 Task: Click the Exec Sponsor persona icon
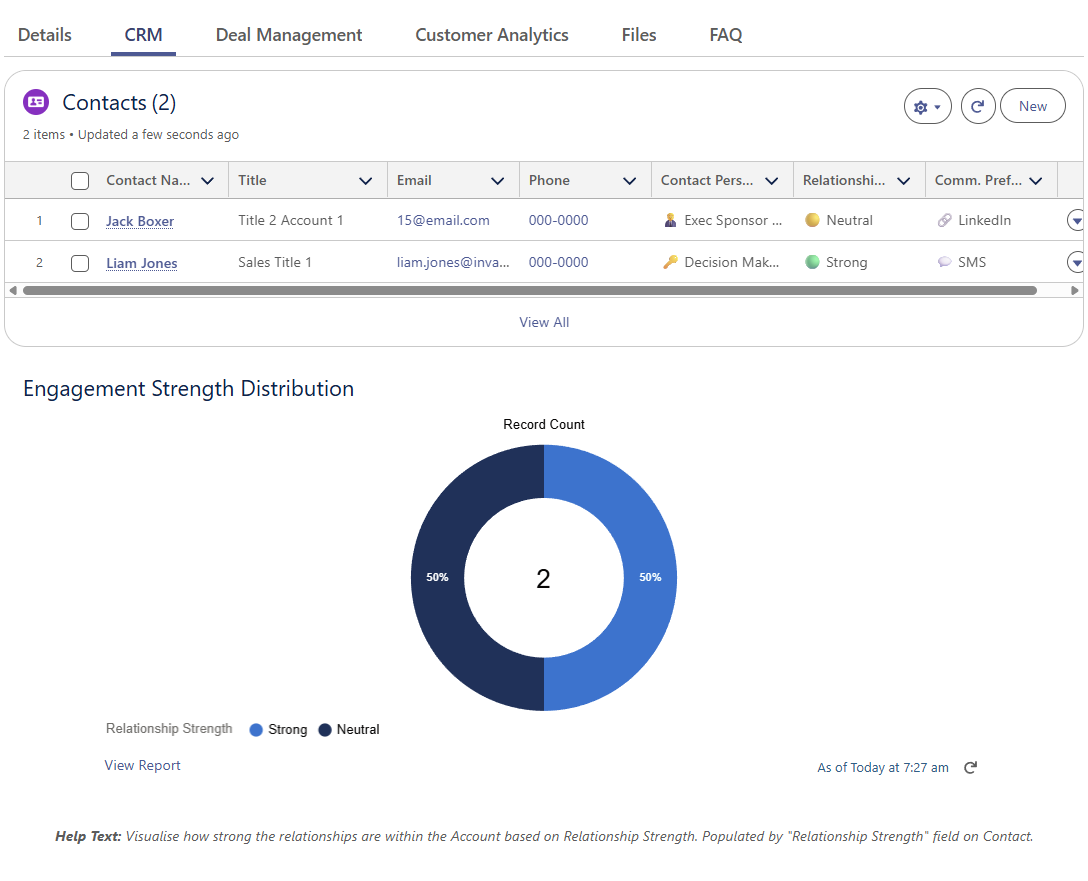[671, 221]
